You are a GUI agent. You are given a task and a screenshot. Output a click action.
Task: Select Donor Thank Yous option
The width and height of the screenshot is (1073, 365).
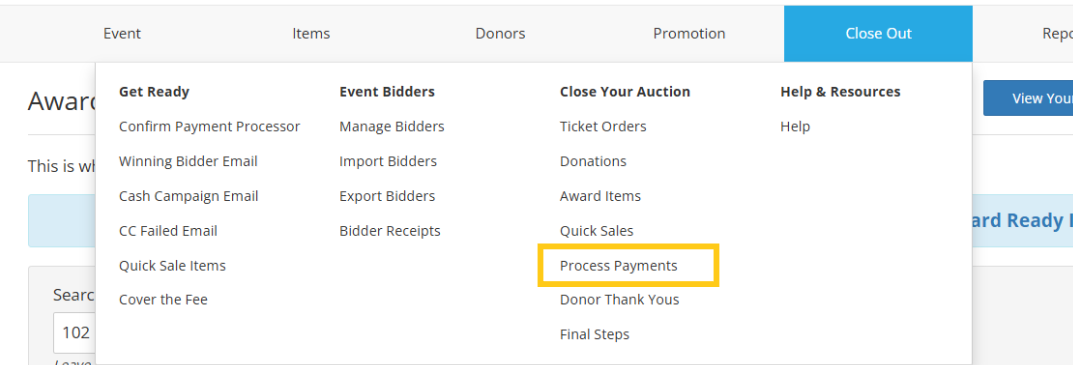(619, 300)
